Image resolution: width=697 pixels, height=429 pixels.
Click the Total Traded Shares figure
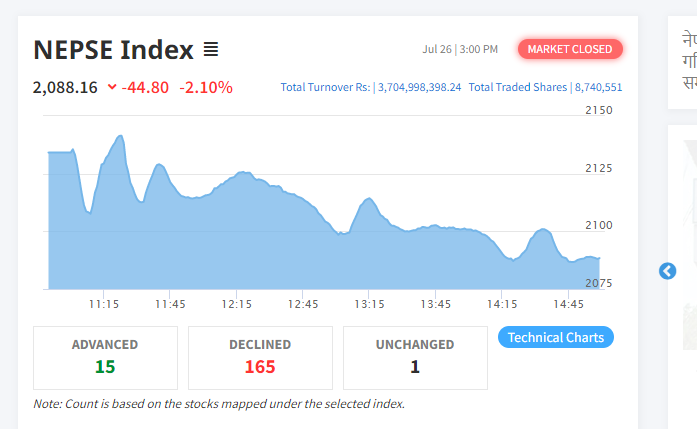coord(598,88)
